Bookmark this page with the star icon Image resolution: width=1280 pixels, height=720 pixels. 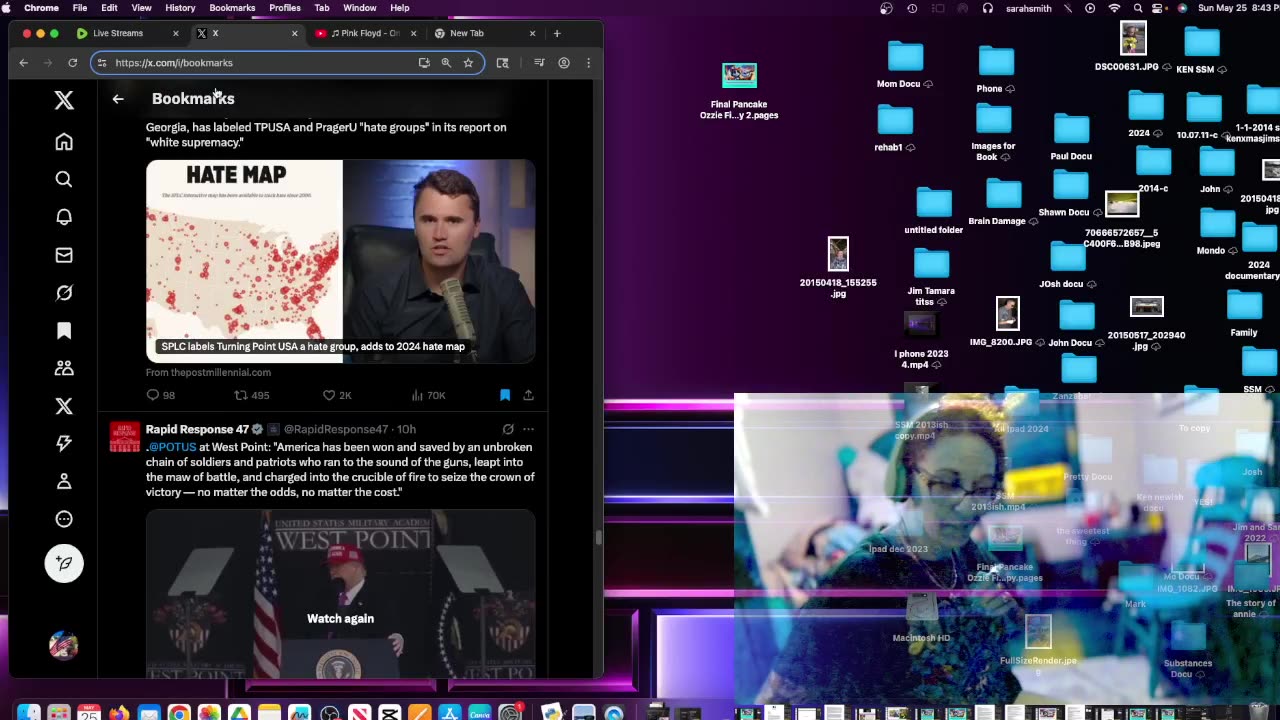click(x=468, y=63)
